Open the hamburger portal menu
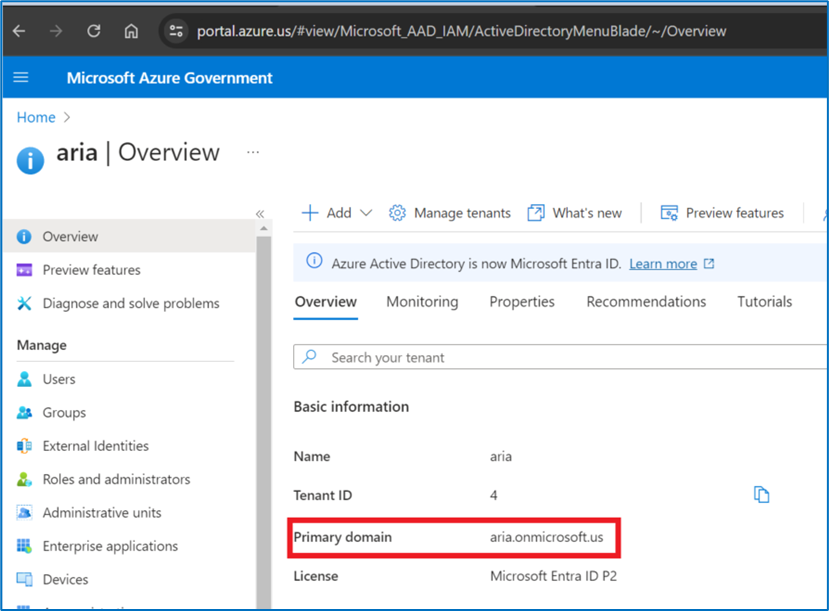This screenshot has height=611, width=829. (21, 78)
